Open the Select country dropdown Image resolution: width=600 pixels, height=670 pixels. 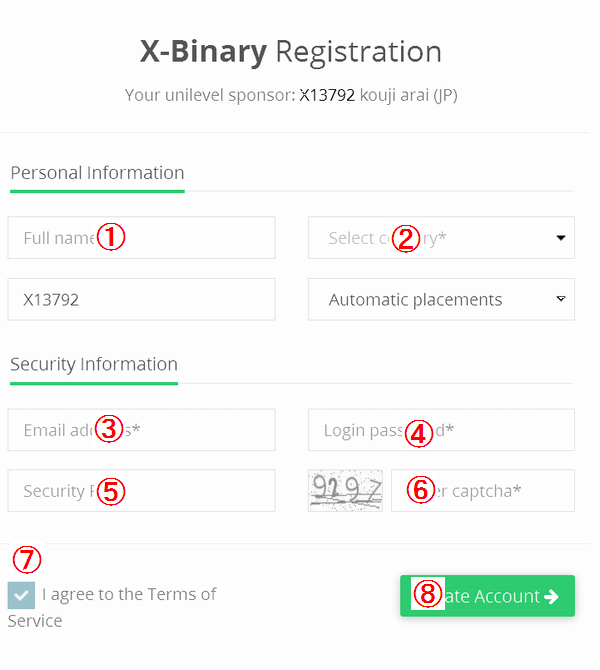(x=441, y=238)
